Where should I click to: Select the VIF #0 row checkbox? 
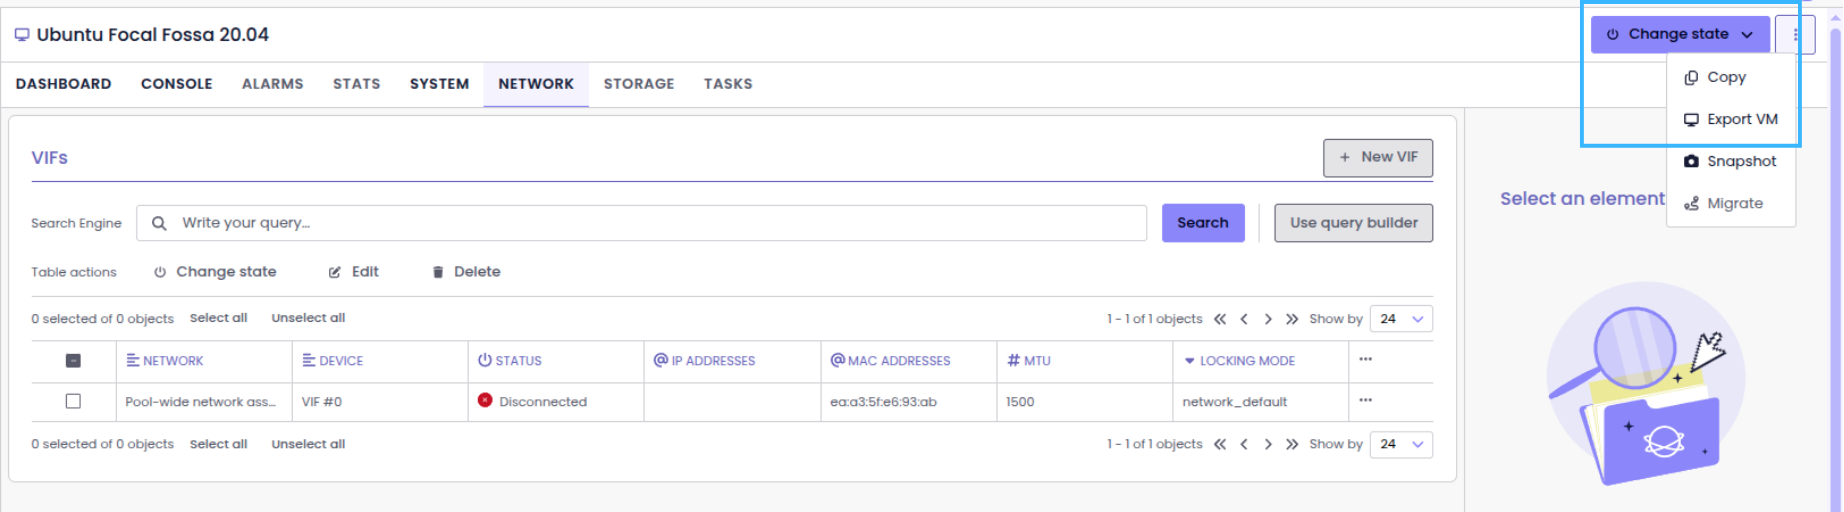coord(73,401)
